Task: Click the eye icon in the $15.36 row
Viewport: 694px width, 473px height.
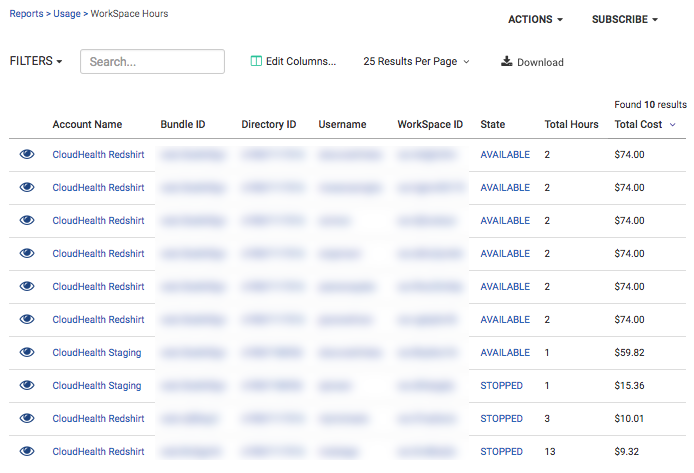Action: tap(27, 385)
